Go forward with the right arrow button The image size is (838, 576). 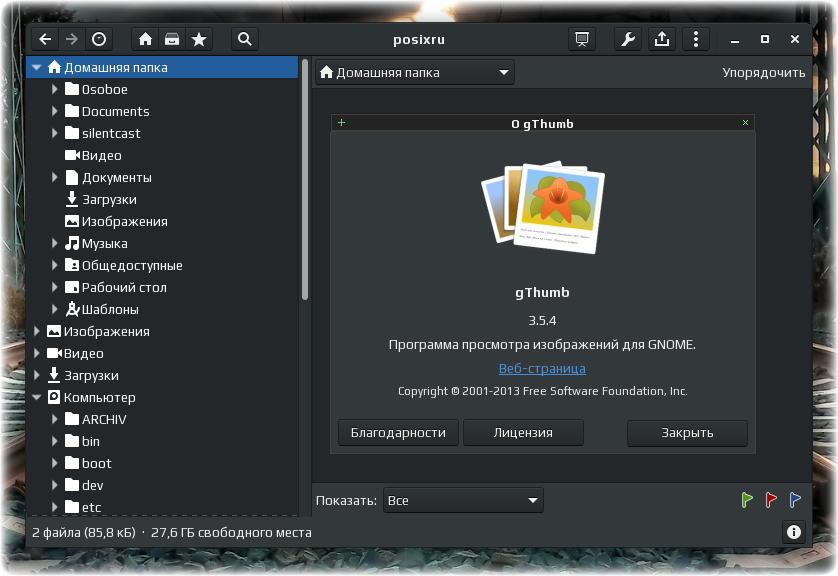72,39
